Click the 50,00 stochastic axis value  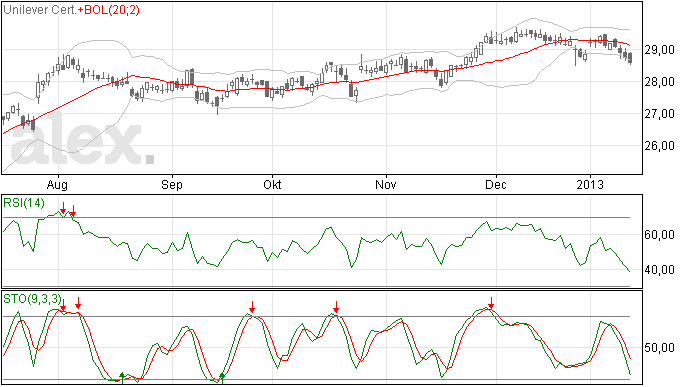(x=659, y=348)
